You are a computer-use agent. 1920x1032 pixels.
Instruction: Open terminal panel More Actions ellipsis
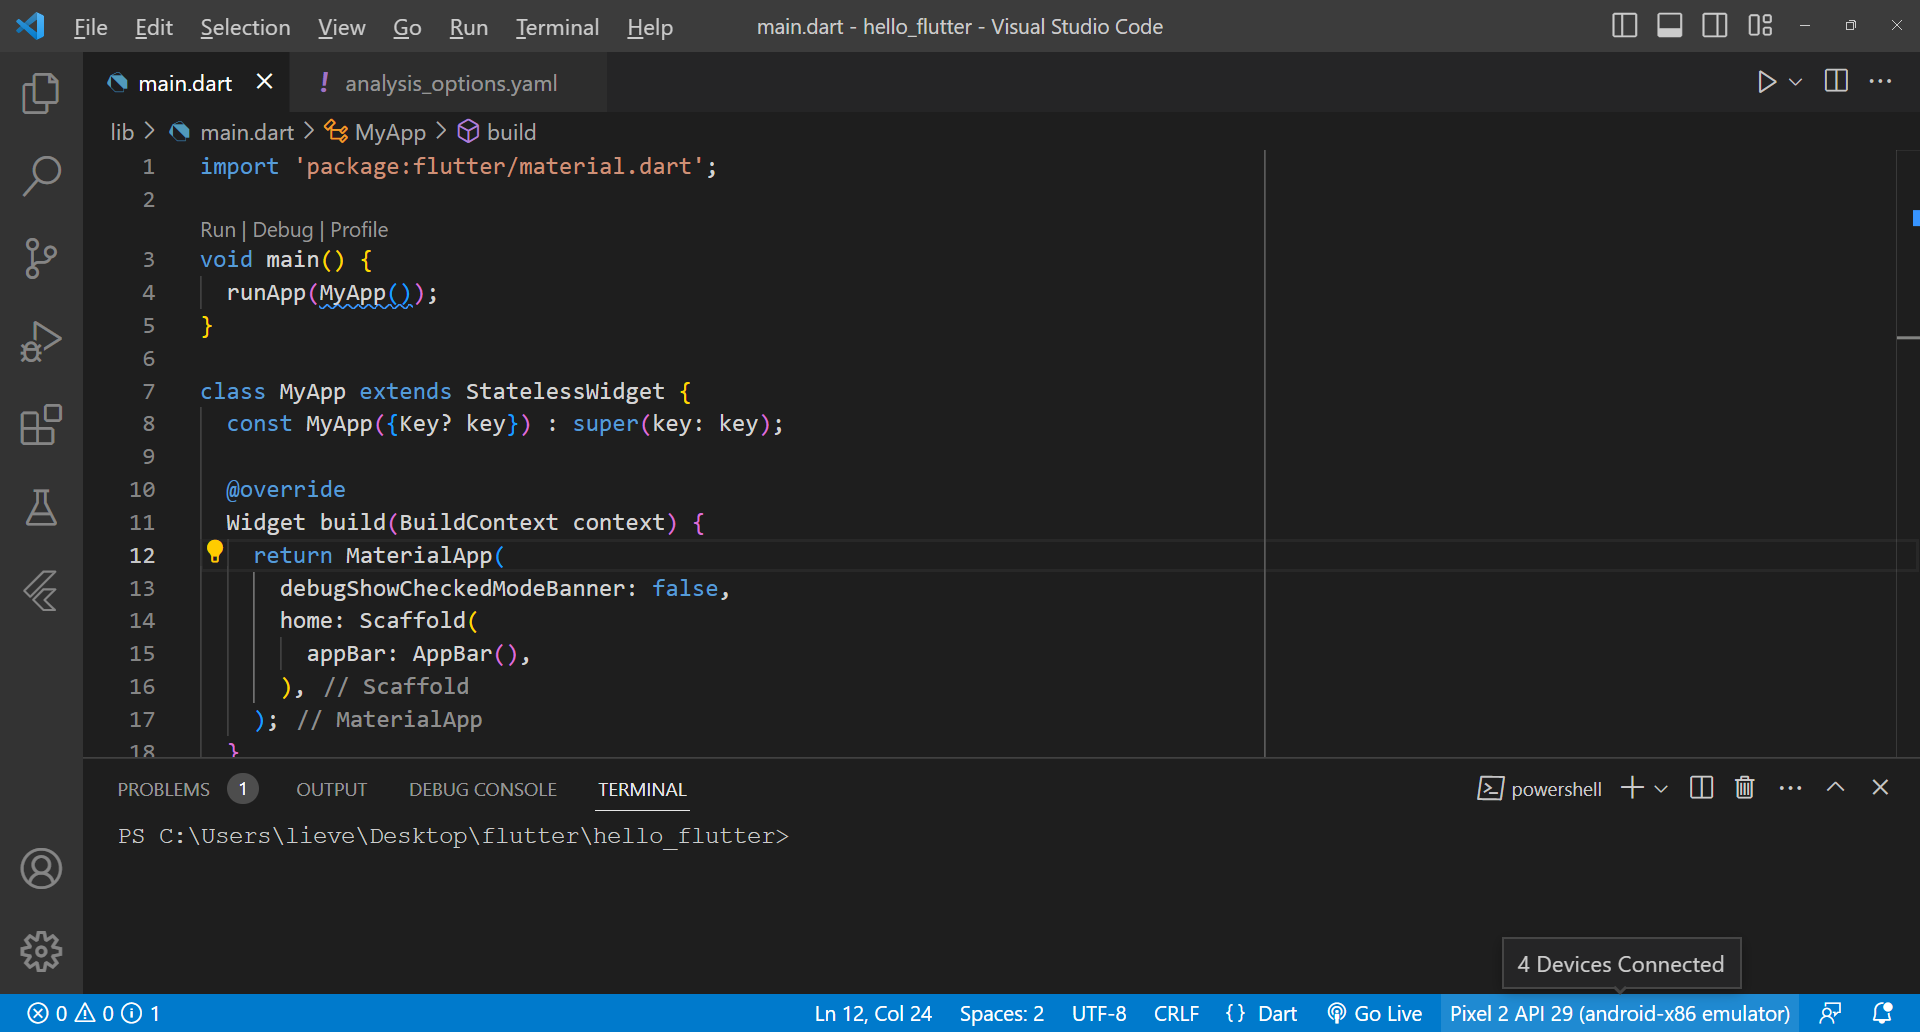click(x=1790, y=788)
